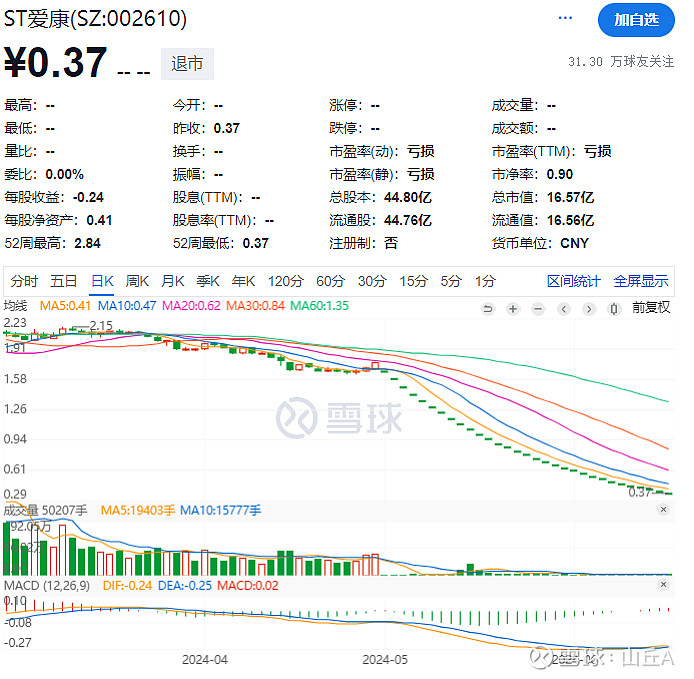This screenshot has width=694, height=679.
Task: Click the volume MA10:15777手 label
Action: click(220, 510)
